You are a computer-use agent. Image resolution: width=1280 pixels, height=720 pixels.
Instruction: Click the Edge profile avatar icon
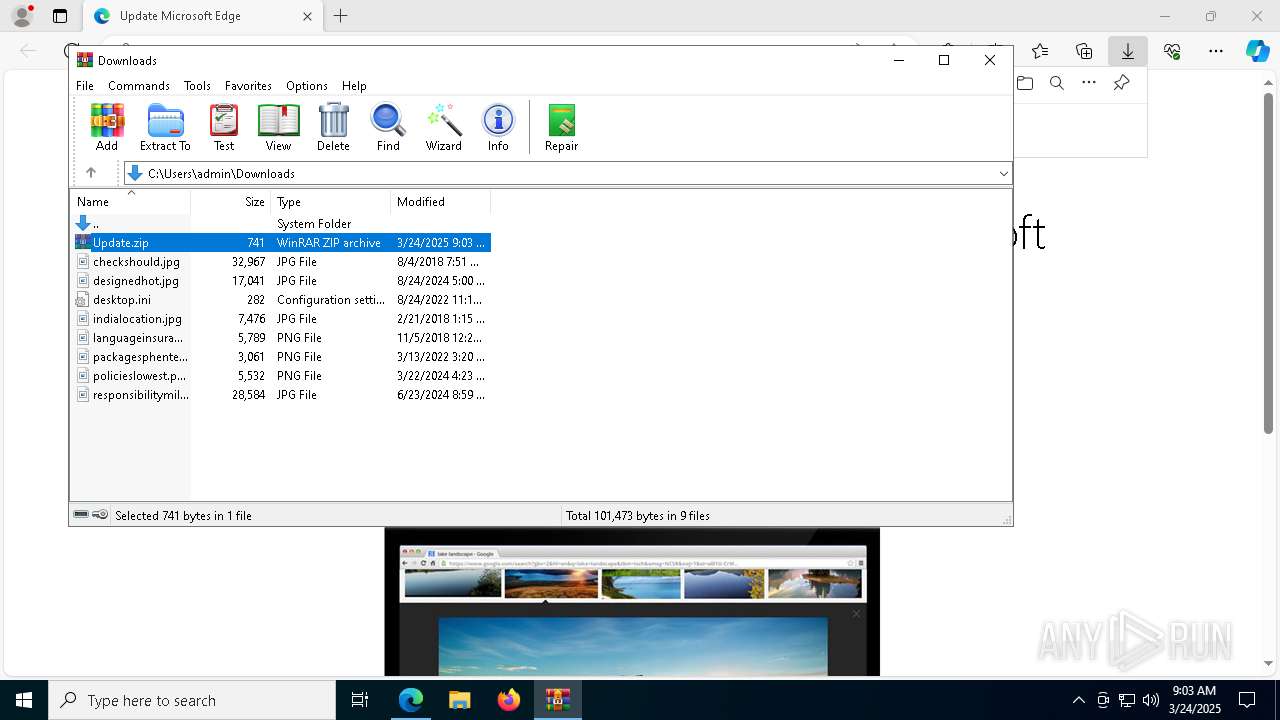click(x=22, y=16)
